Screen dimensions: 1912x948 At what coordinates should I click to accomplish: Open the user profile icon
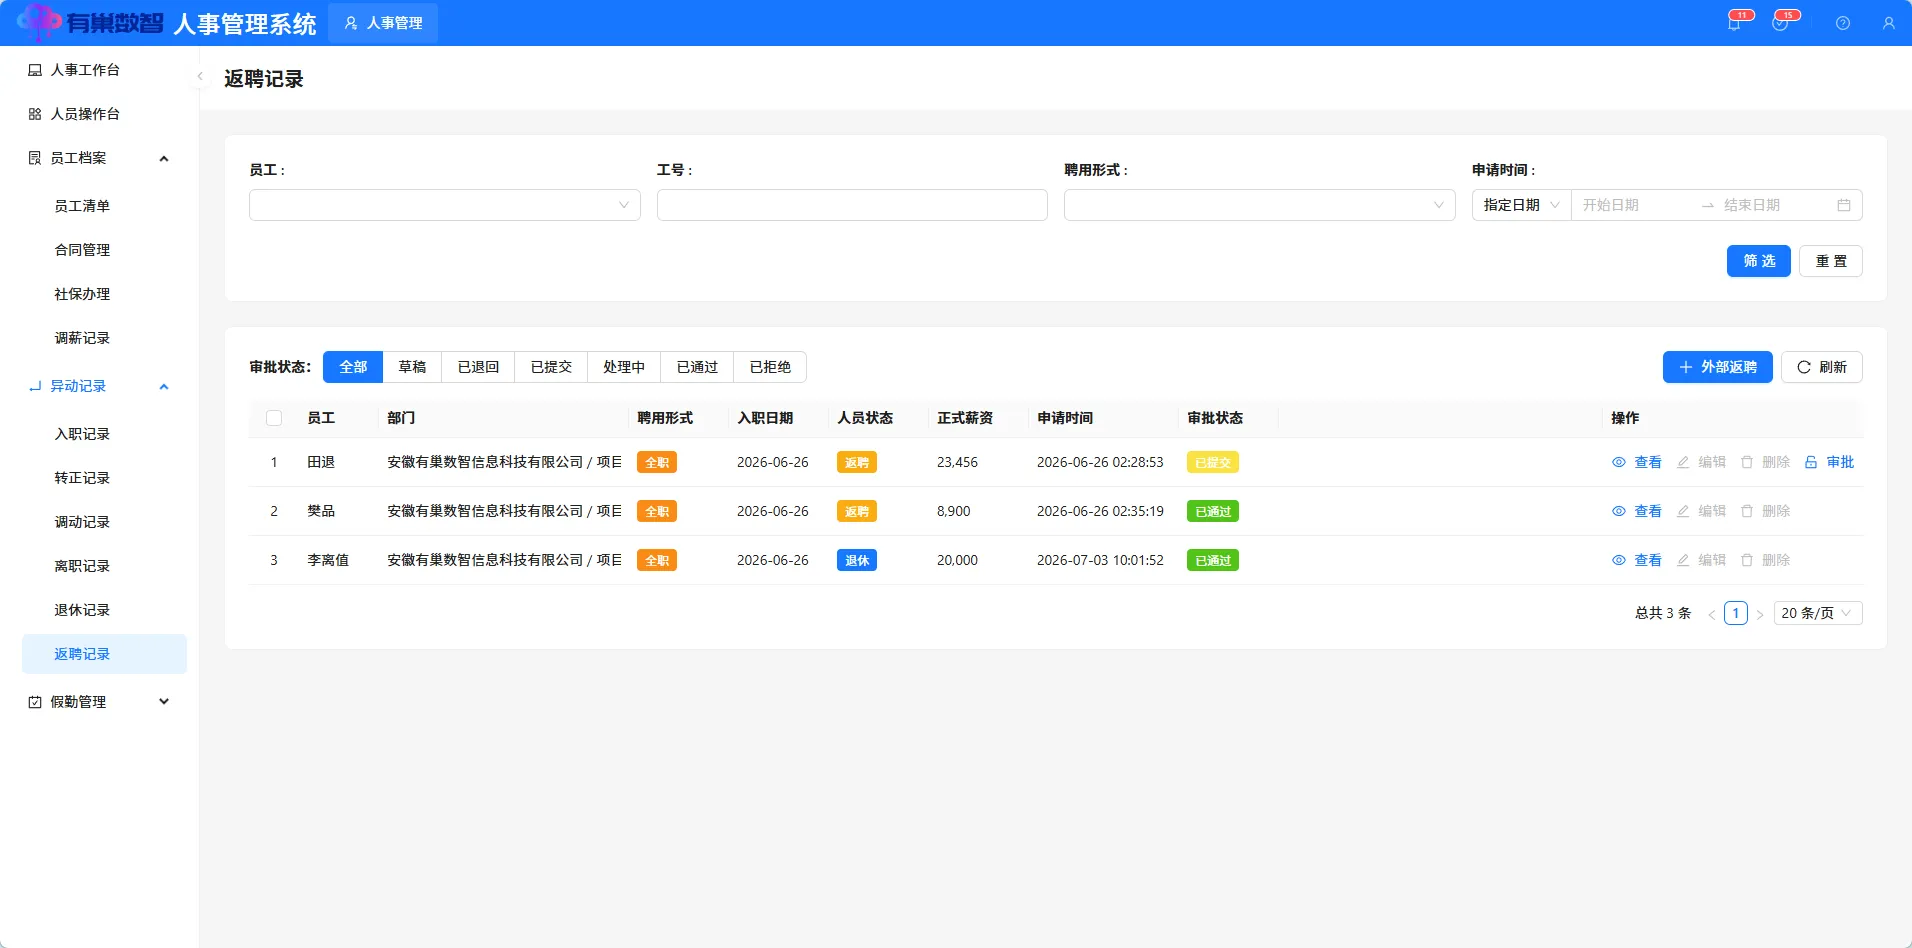tap(1889, 23)
